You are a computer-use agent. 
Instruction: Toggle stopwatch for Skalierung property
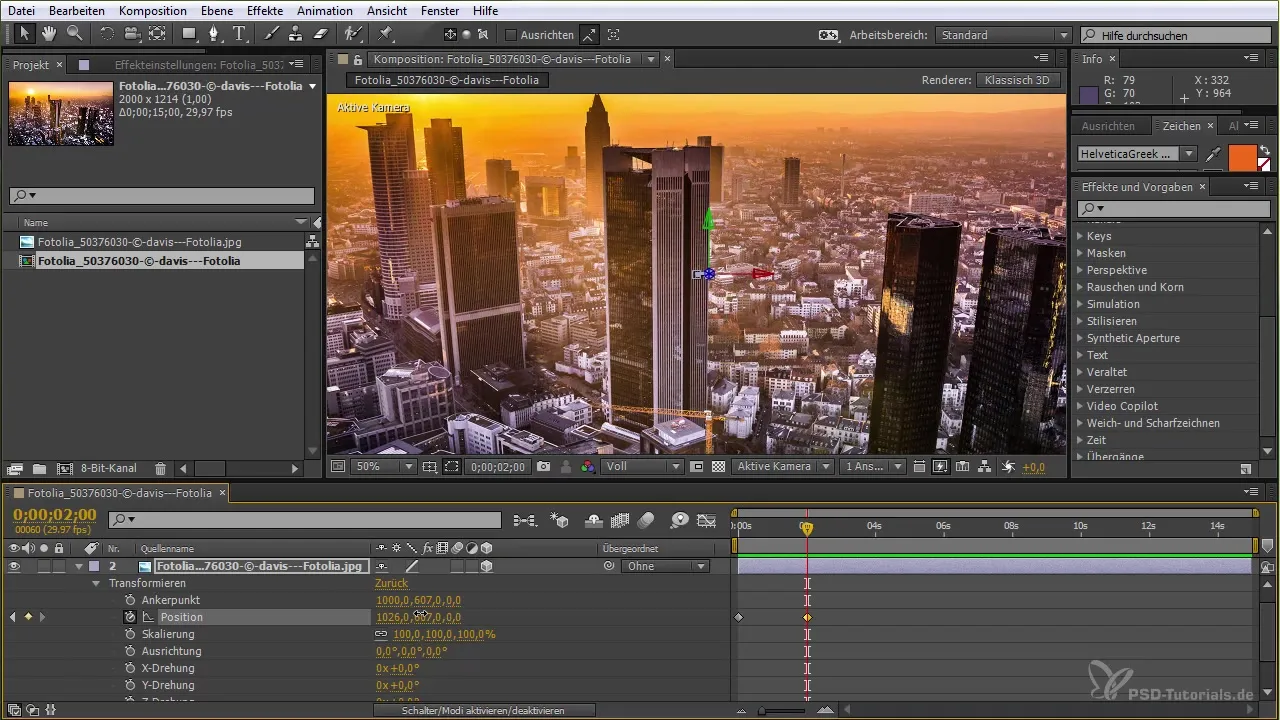130,634
